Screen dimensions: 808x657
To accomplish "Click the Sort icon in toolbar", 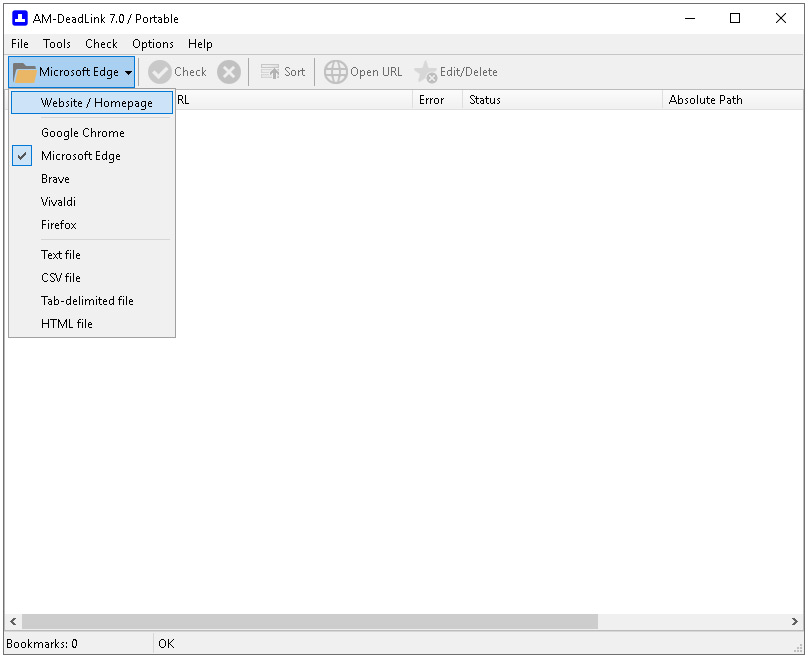I will tap(270, 72).
